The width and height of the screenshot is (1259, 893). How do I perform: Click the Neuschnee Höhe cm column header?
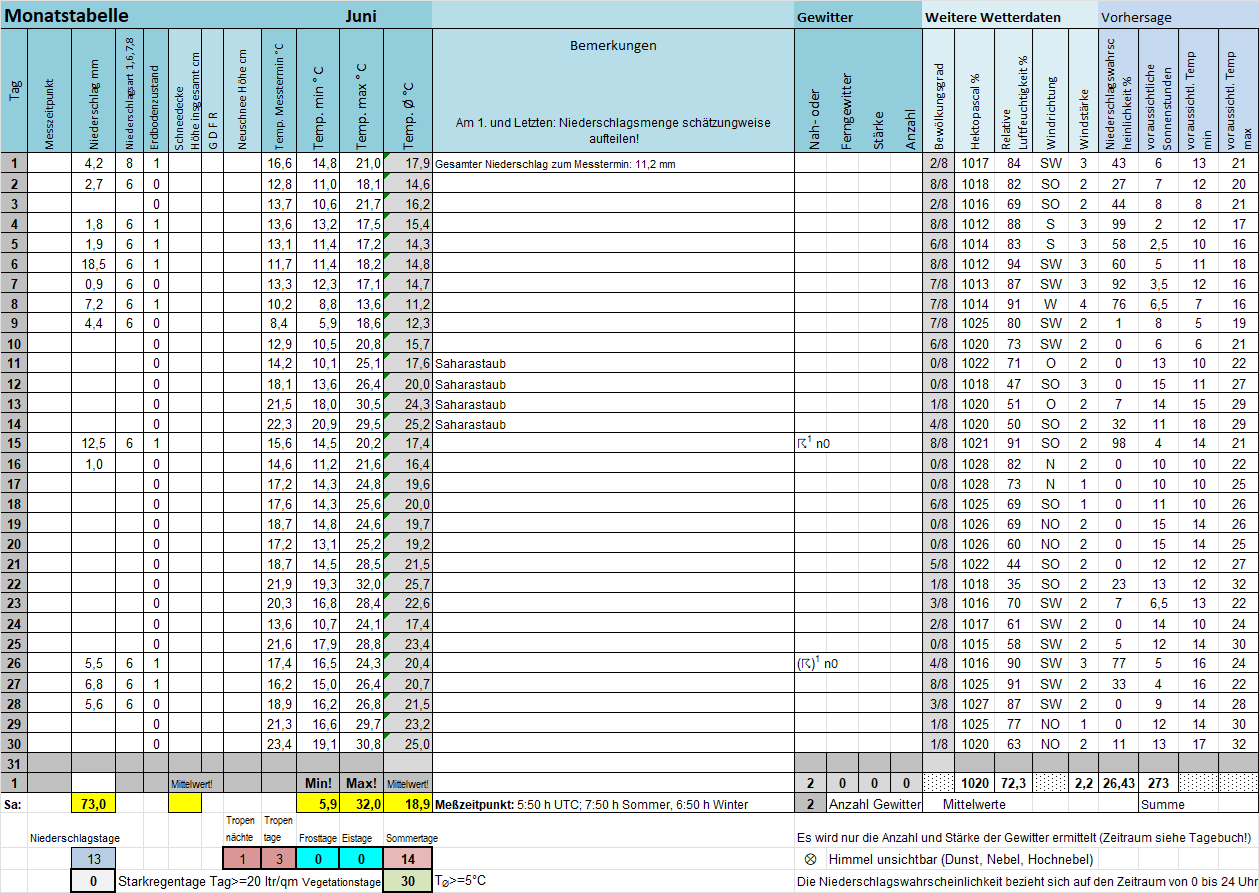pos(242,91)
